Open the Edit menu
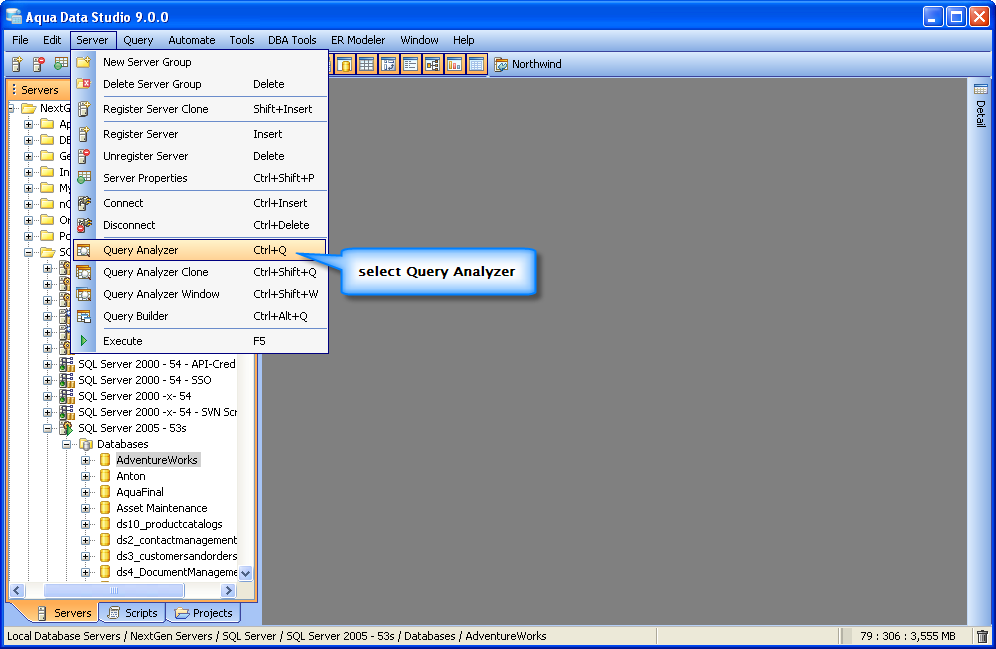Image resolution: width=996 pixels, height=649 pixels. [52, 40]
